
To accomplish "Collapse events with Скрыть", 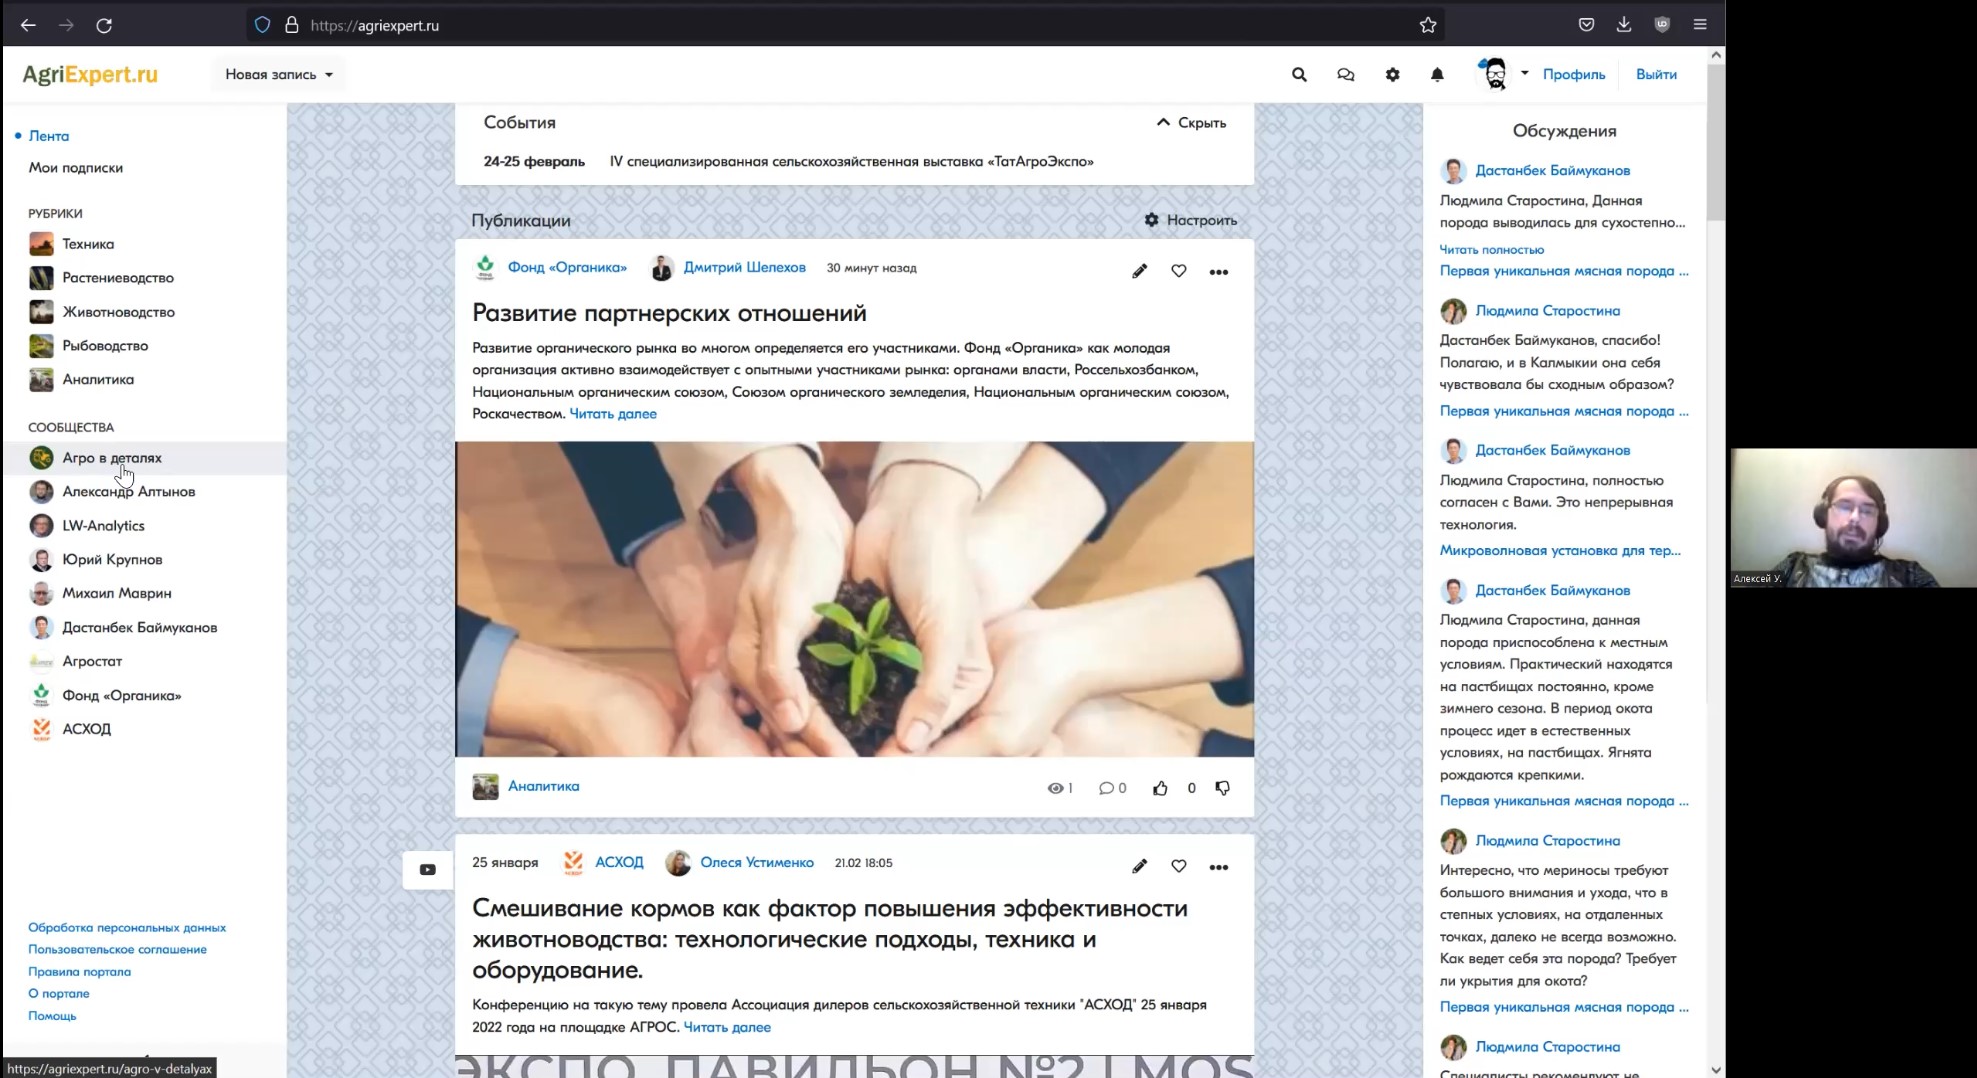I will [1191, 122].
